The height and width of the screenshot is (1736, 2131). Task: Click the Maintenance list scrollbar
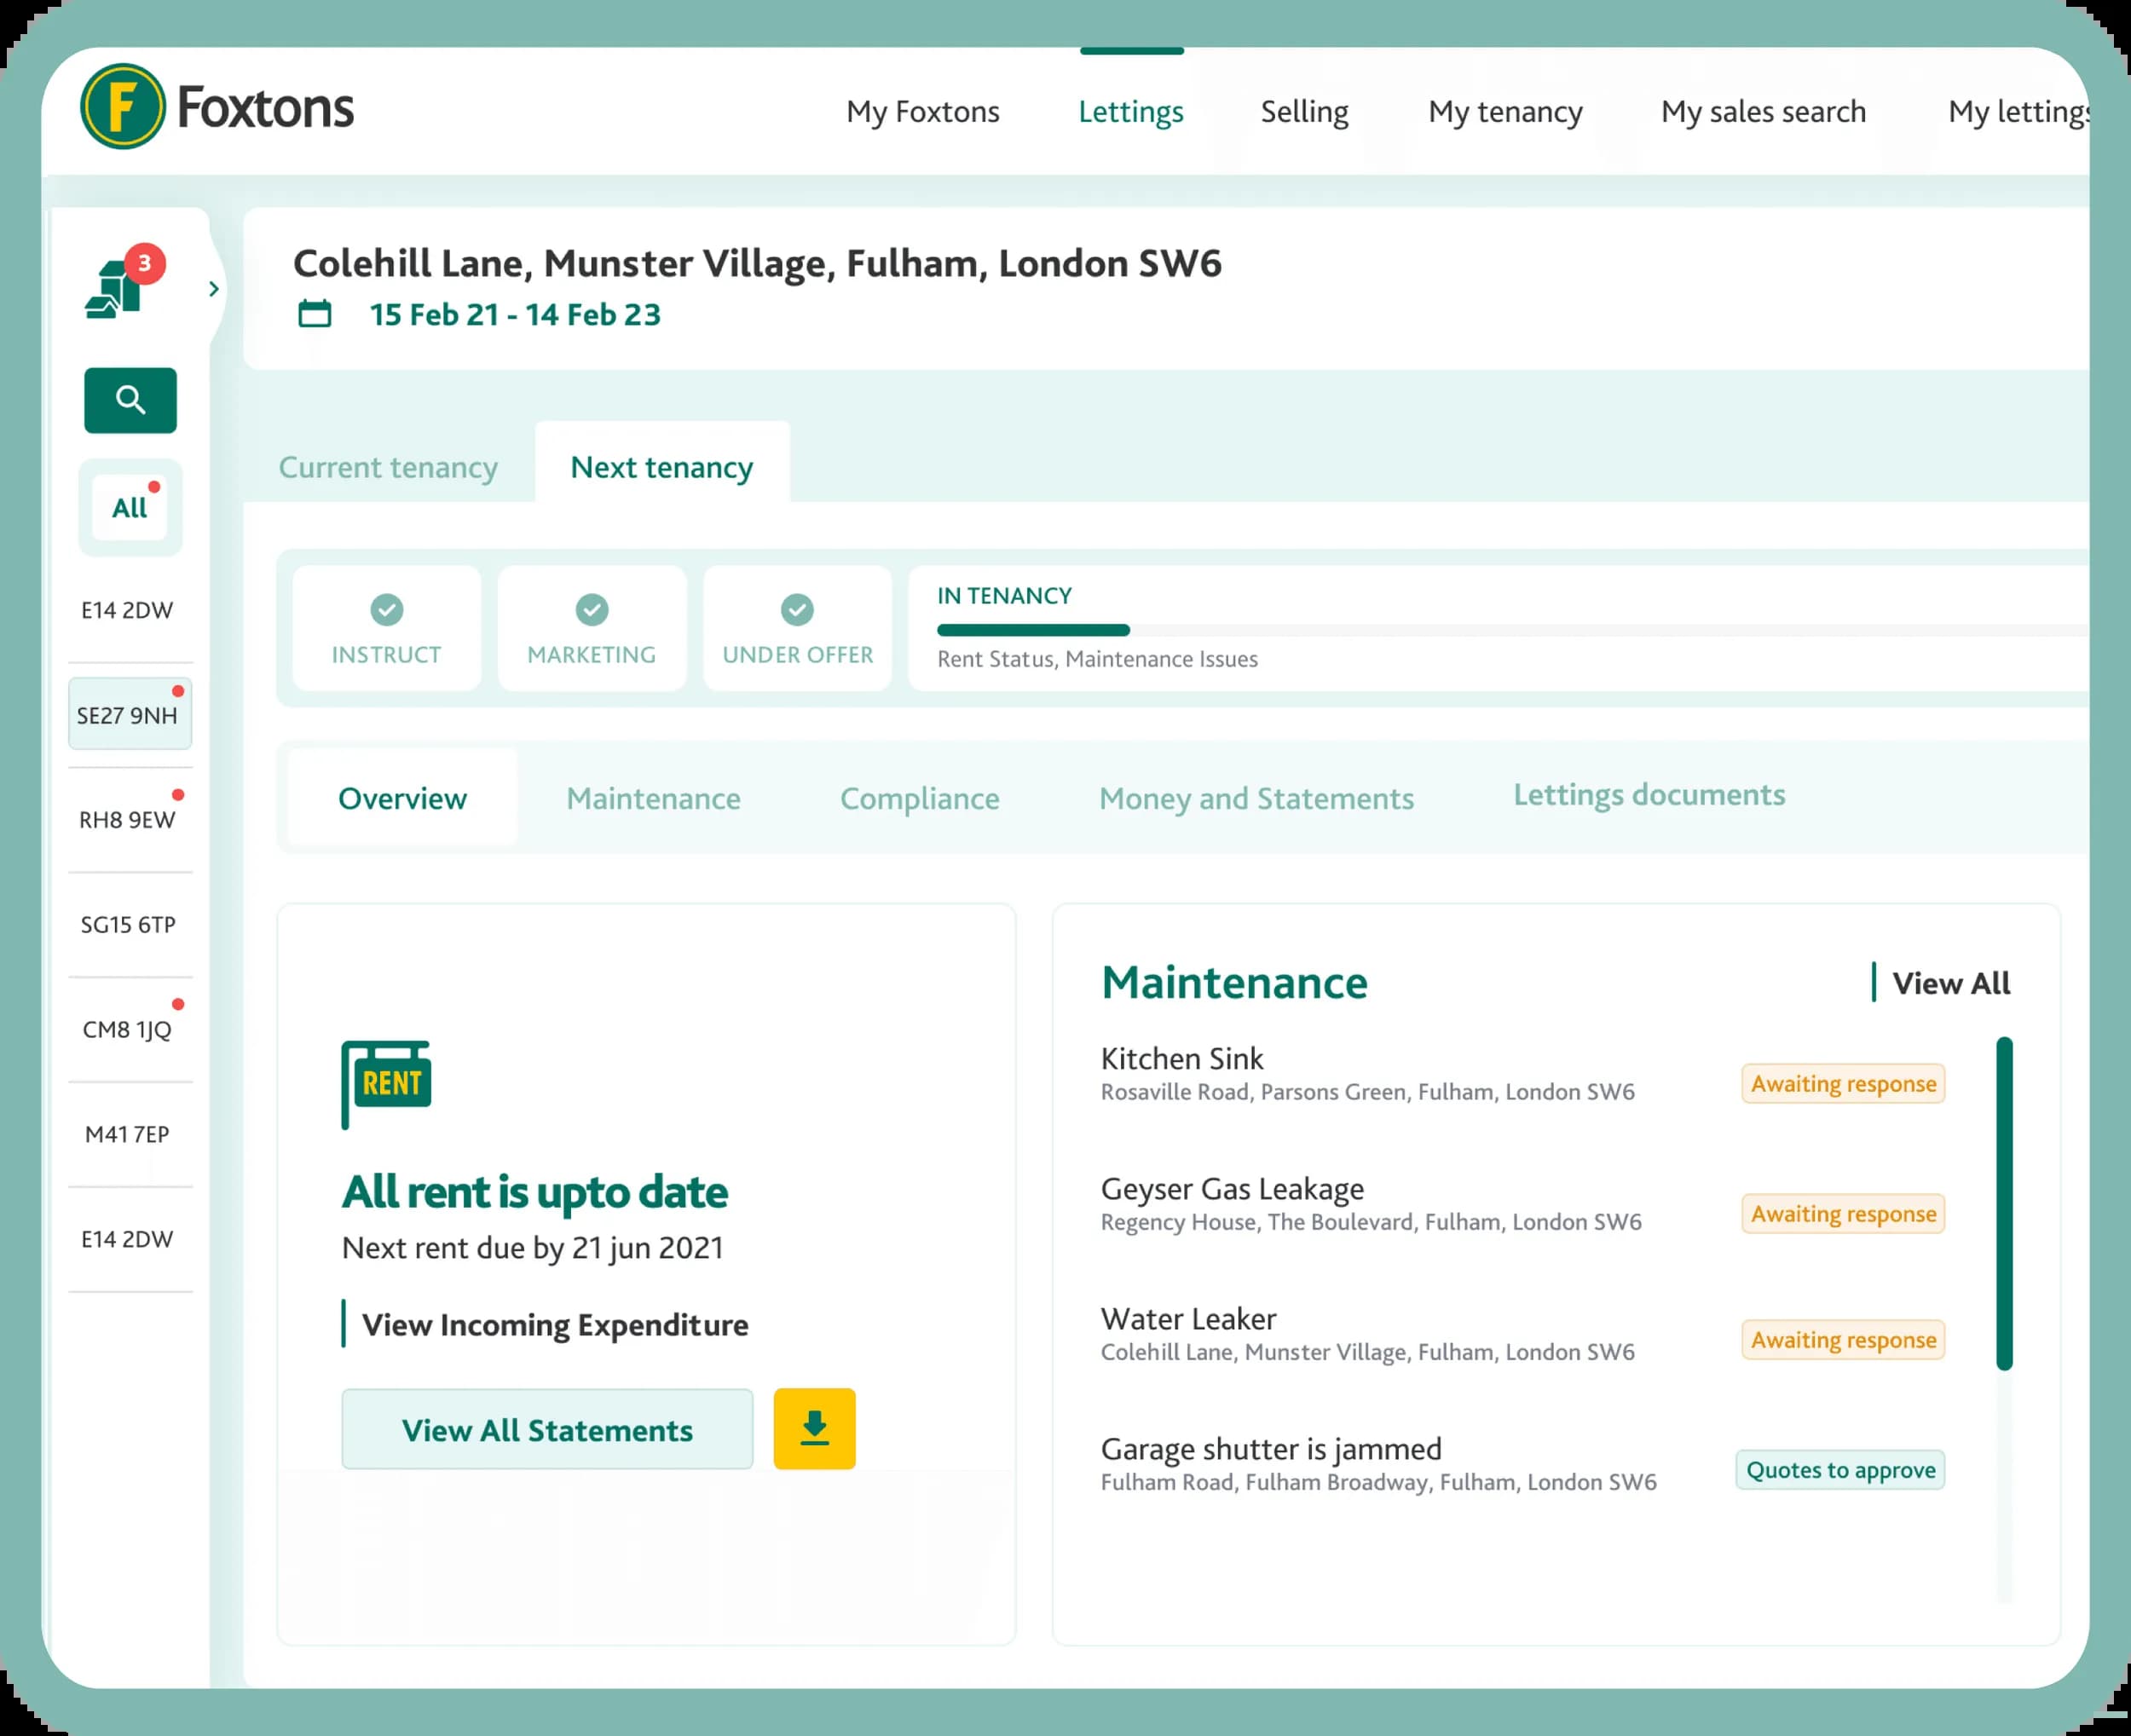2004,1203
